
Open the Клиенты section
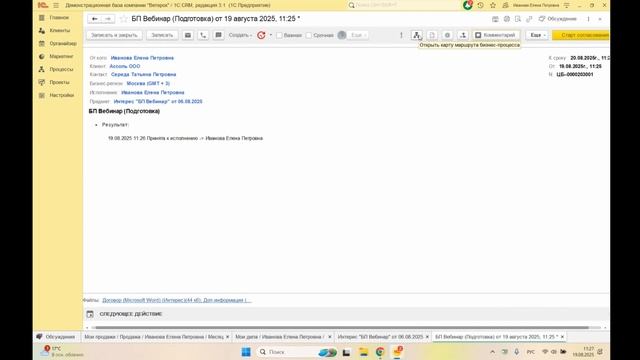tap(59, 31)
